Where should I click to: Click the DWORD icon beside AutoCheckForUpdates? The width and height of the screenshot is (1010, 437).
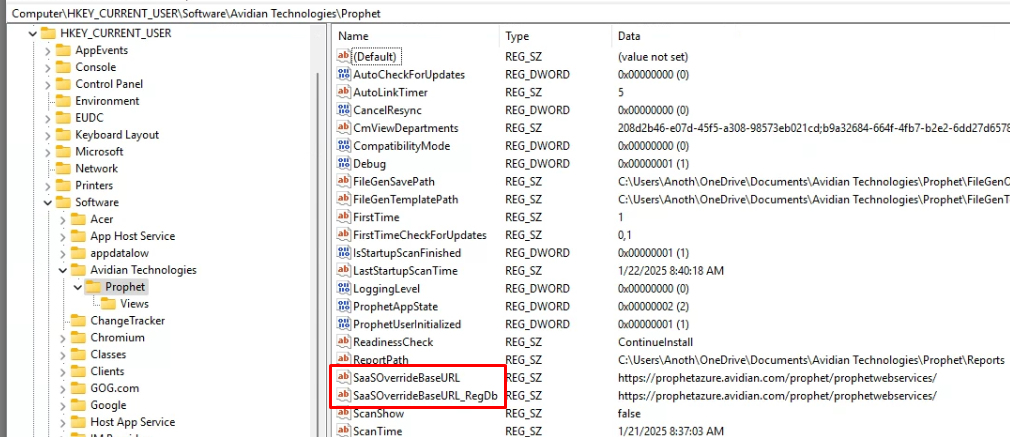click(x=344, y=74)
